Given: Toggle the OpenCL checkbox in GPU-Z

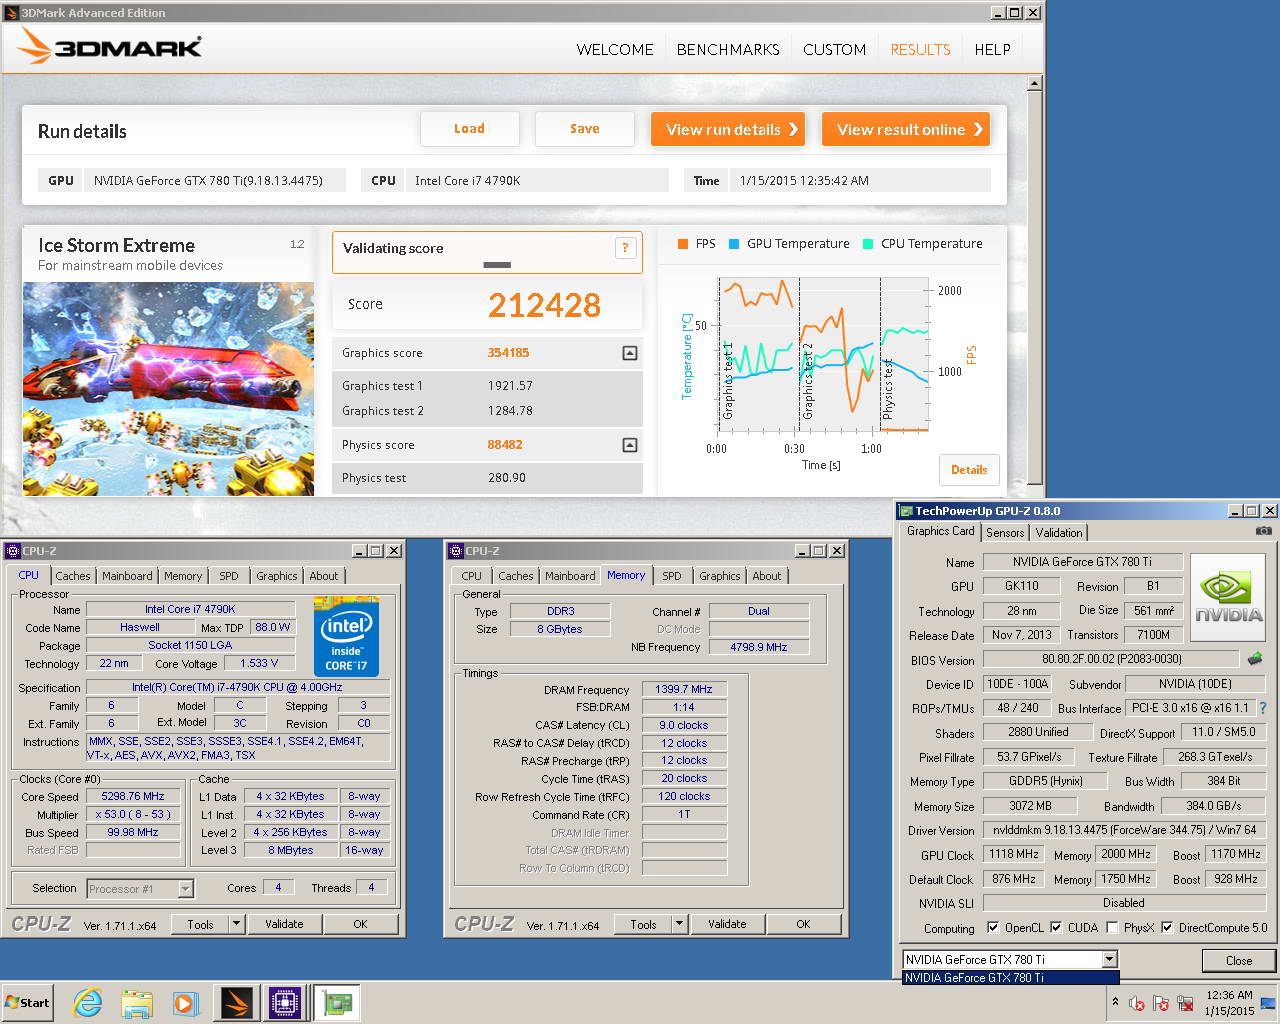Looking at the screenshot, I should point(993,927).
